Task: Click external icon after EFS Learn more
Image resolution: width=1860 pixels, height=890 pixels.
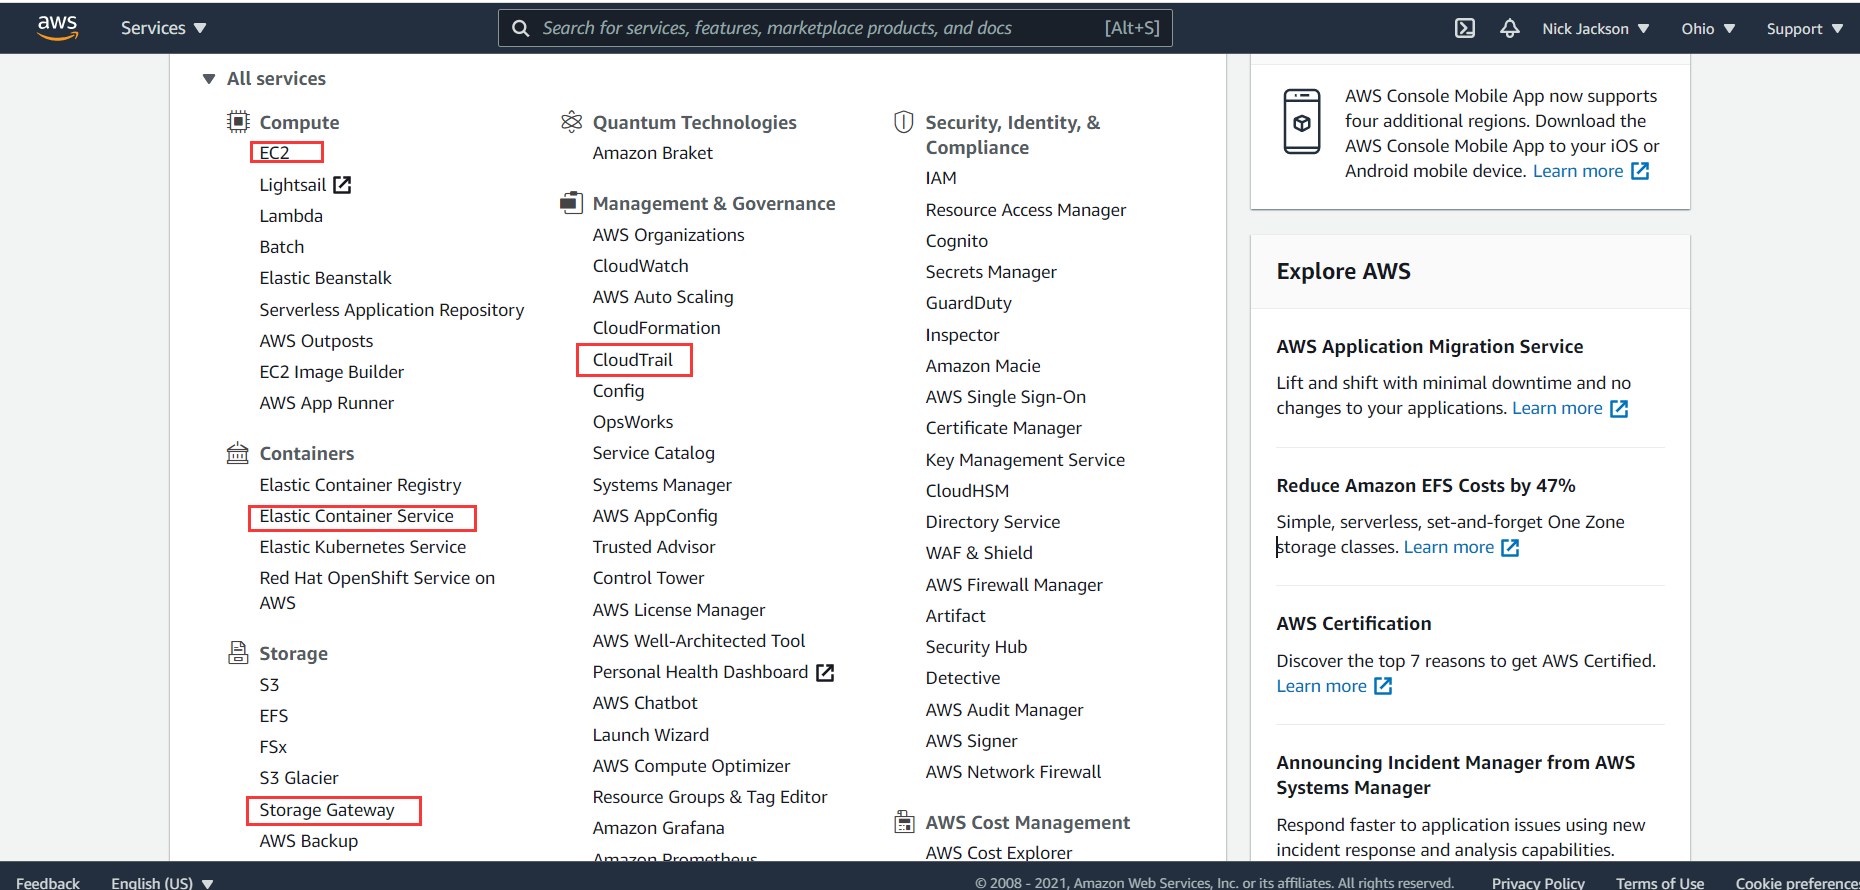Action: 1510,547
